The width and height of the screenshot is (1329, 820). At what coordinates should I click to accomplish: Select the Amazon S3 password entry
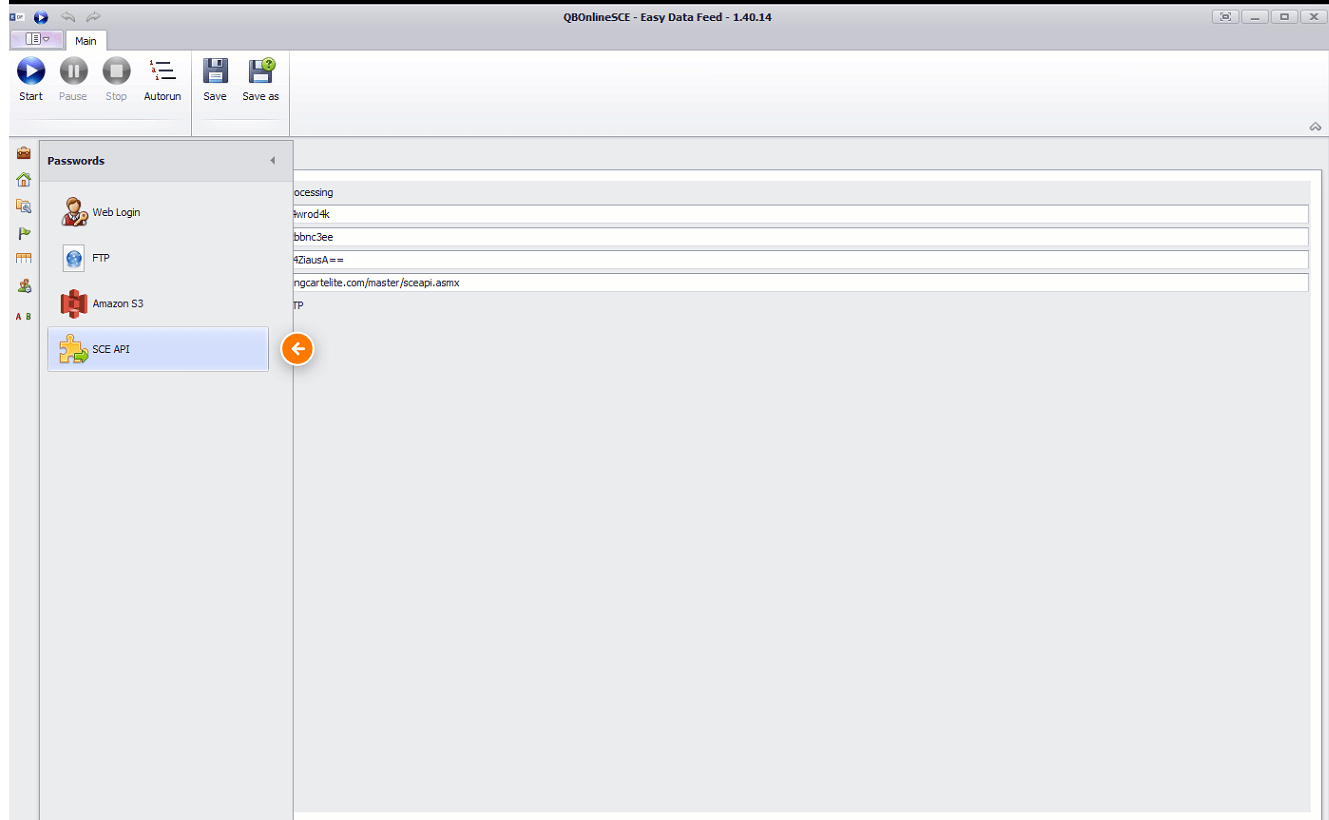pyautogui.click(x=158, y=303)
